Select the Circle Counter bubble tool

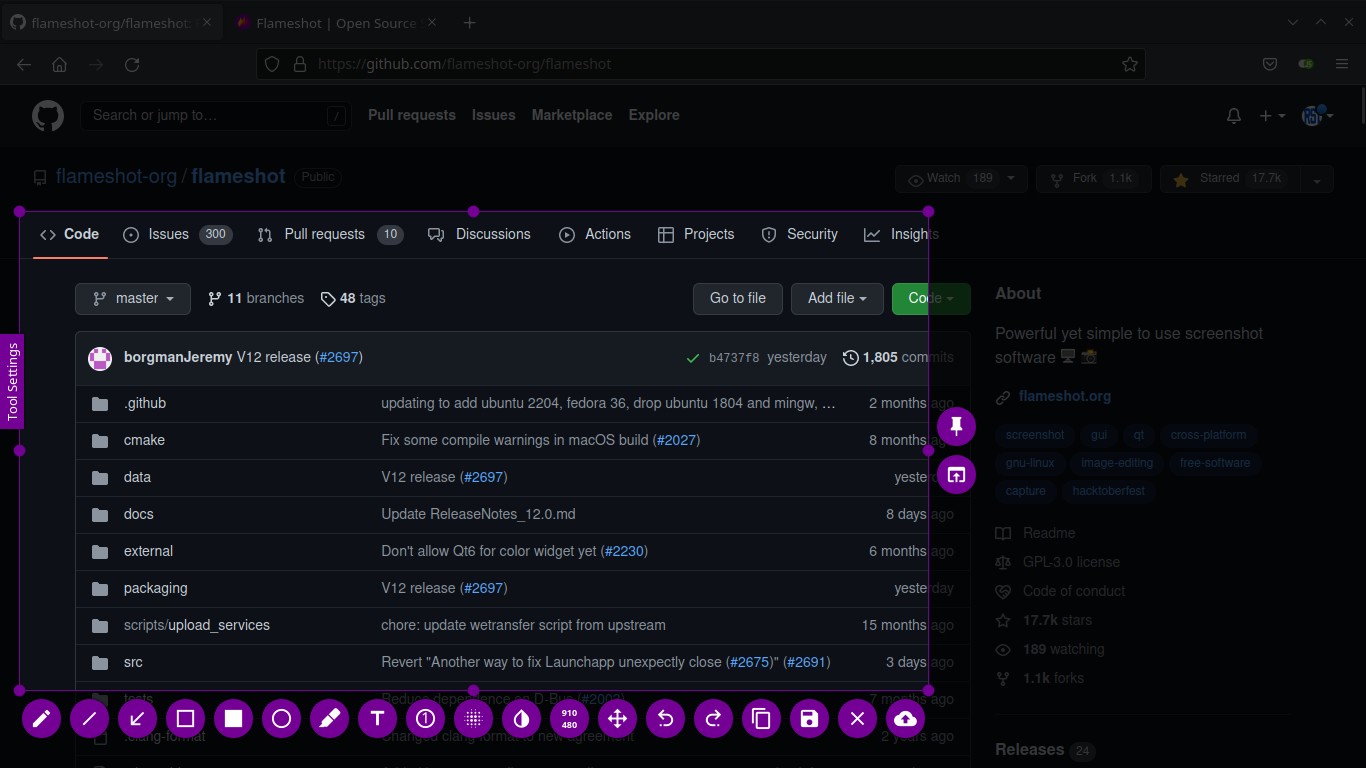click(x=425, y=718)
